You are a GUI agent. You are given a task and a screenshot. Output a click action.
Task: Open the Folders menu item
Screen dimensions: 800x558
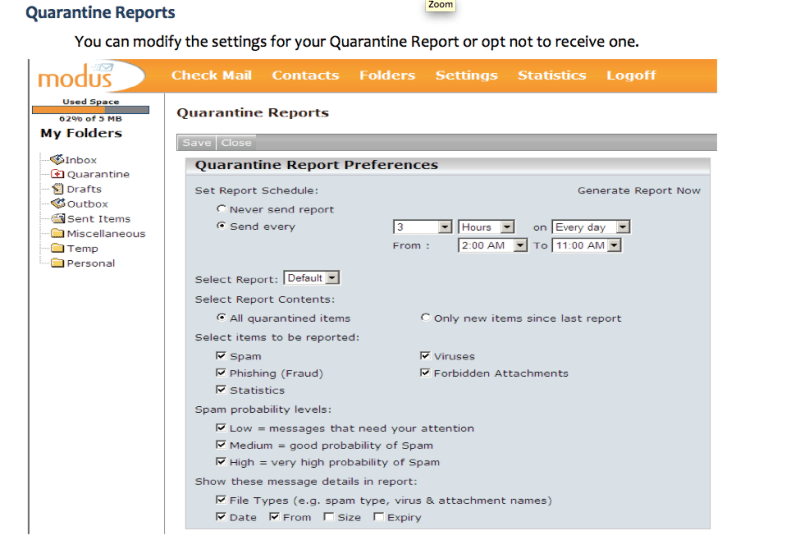[x=387, y=75]
